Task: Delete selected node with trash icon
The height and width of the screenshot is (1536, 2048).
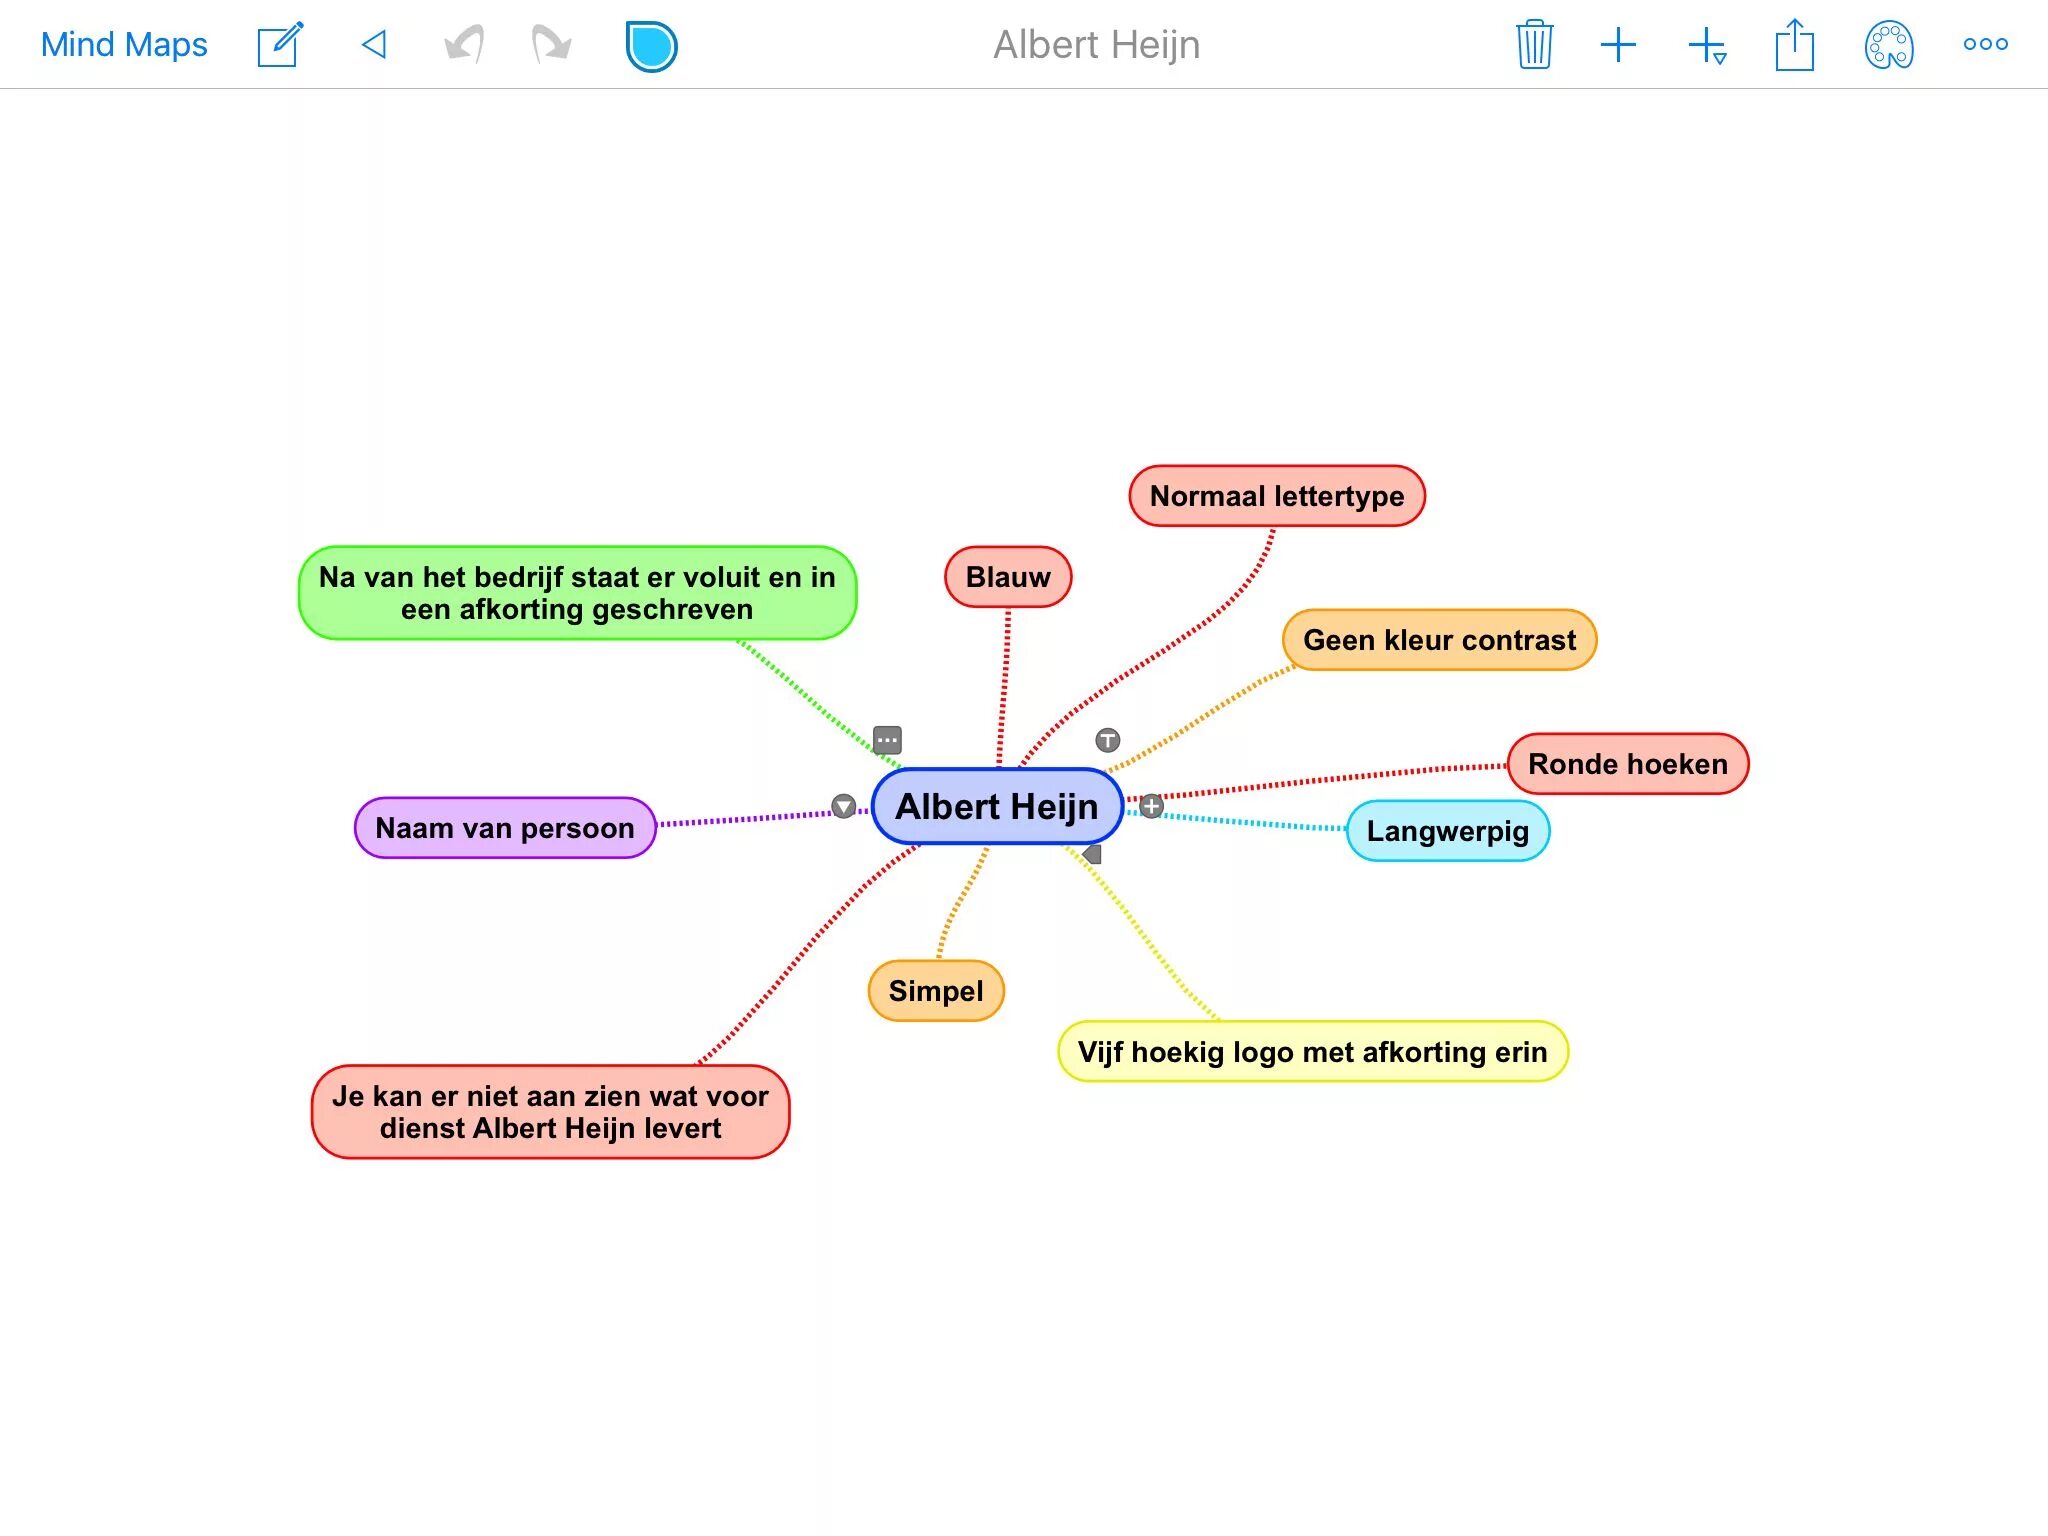Action: click(1534, 45)
